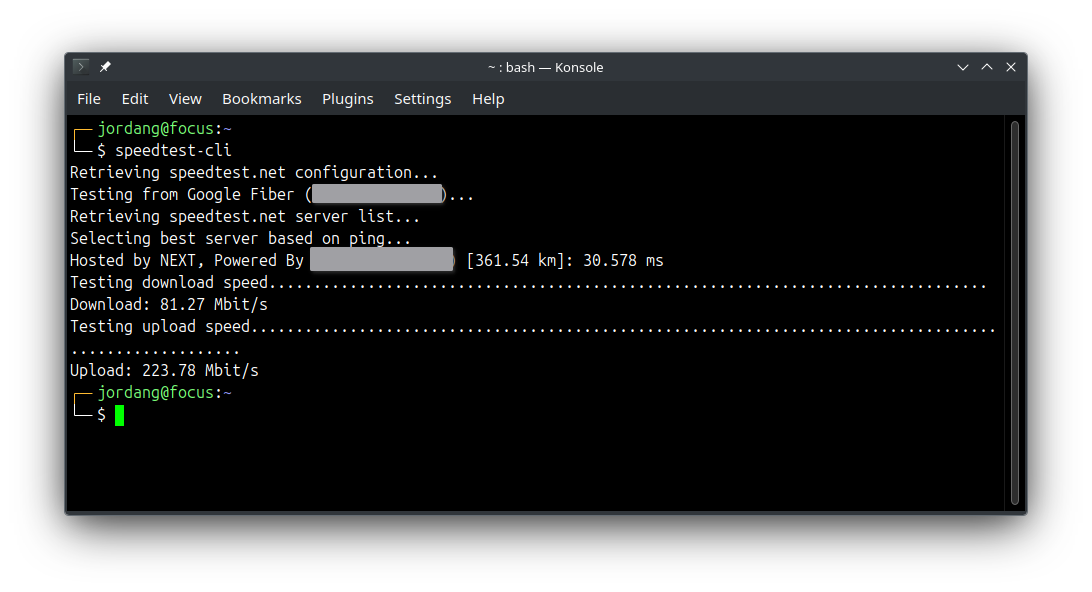Click 'Retrieving speedtest.net server list...' line
This screenshot has height=592, width=1092.
click(x=244, y=217)
